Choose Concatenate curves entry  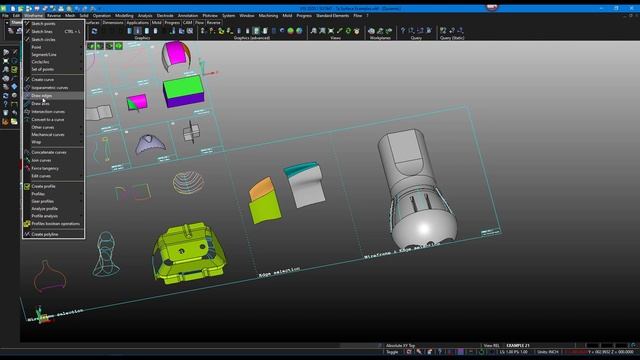(53, 152)
